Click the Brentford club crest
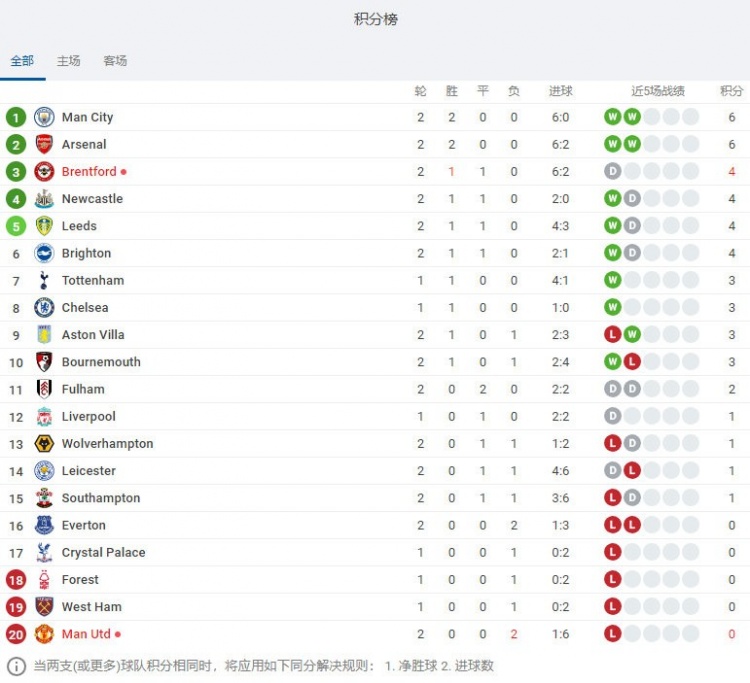This screenshot has height=683, width=750. (44, 172)
